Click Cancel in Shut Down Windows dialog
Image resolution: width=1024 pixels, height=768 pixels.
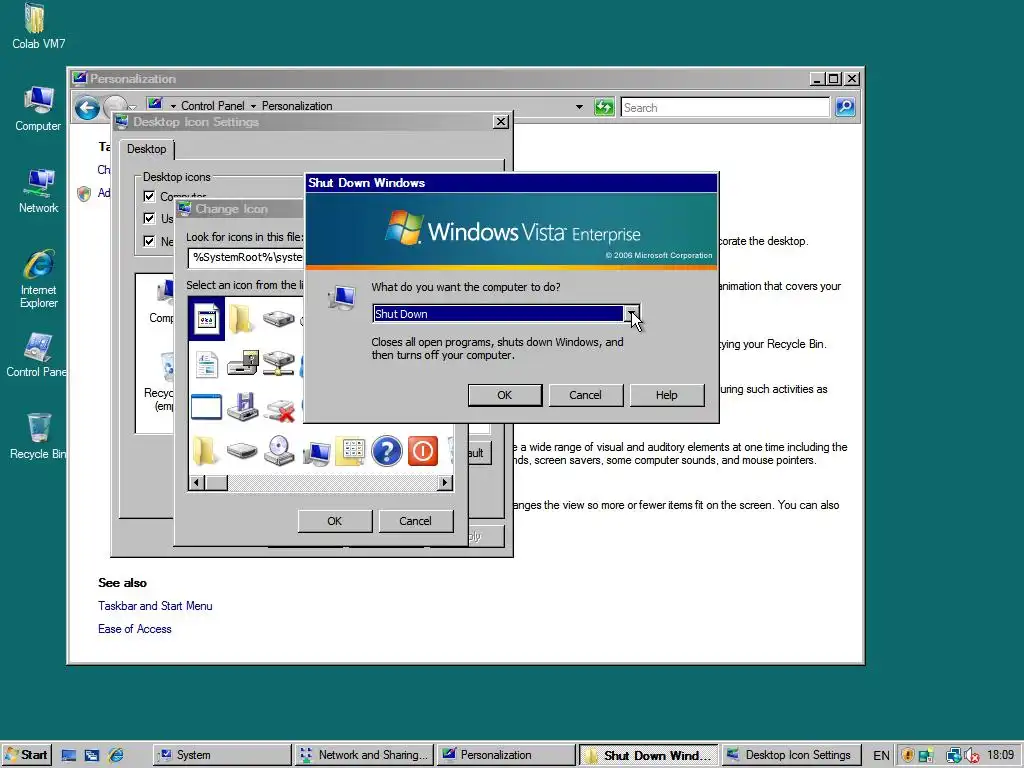(585, 395)
